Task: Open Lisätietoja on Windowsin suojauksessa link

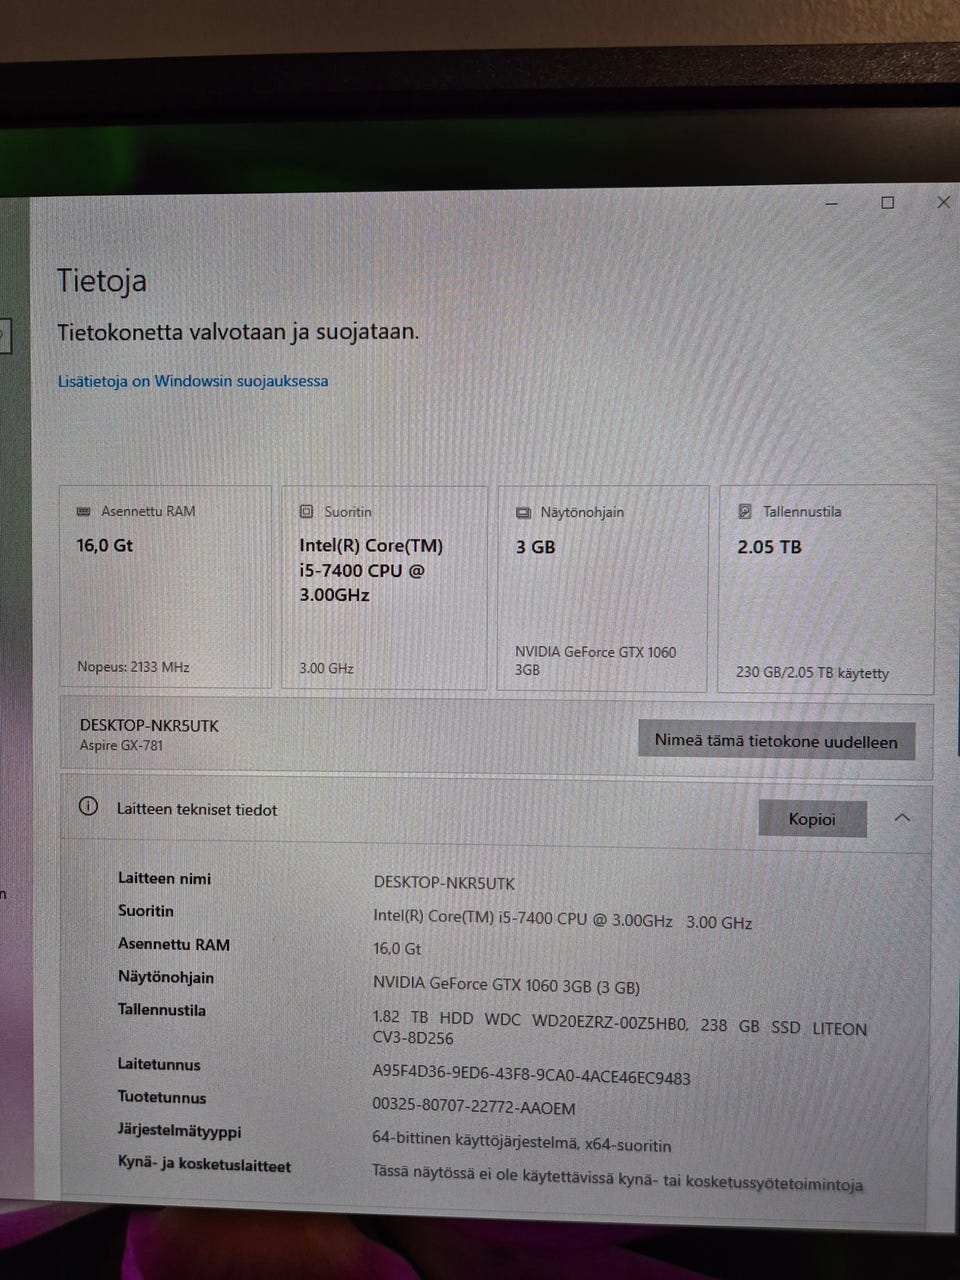Action: pyautogui.click(x=193, y=381)
